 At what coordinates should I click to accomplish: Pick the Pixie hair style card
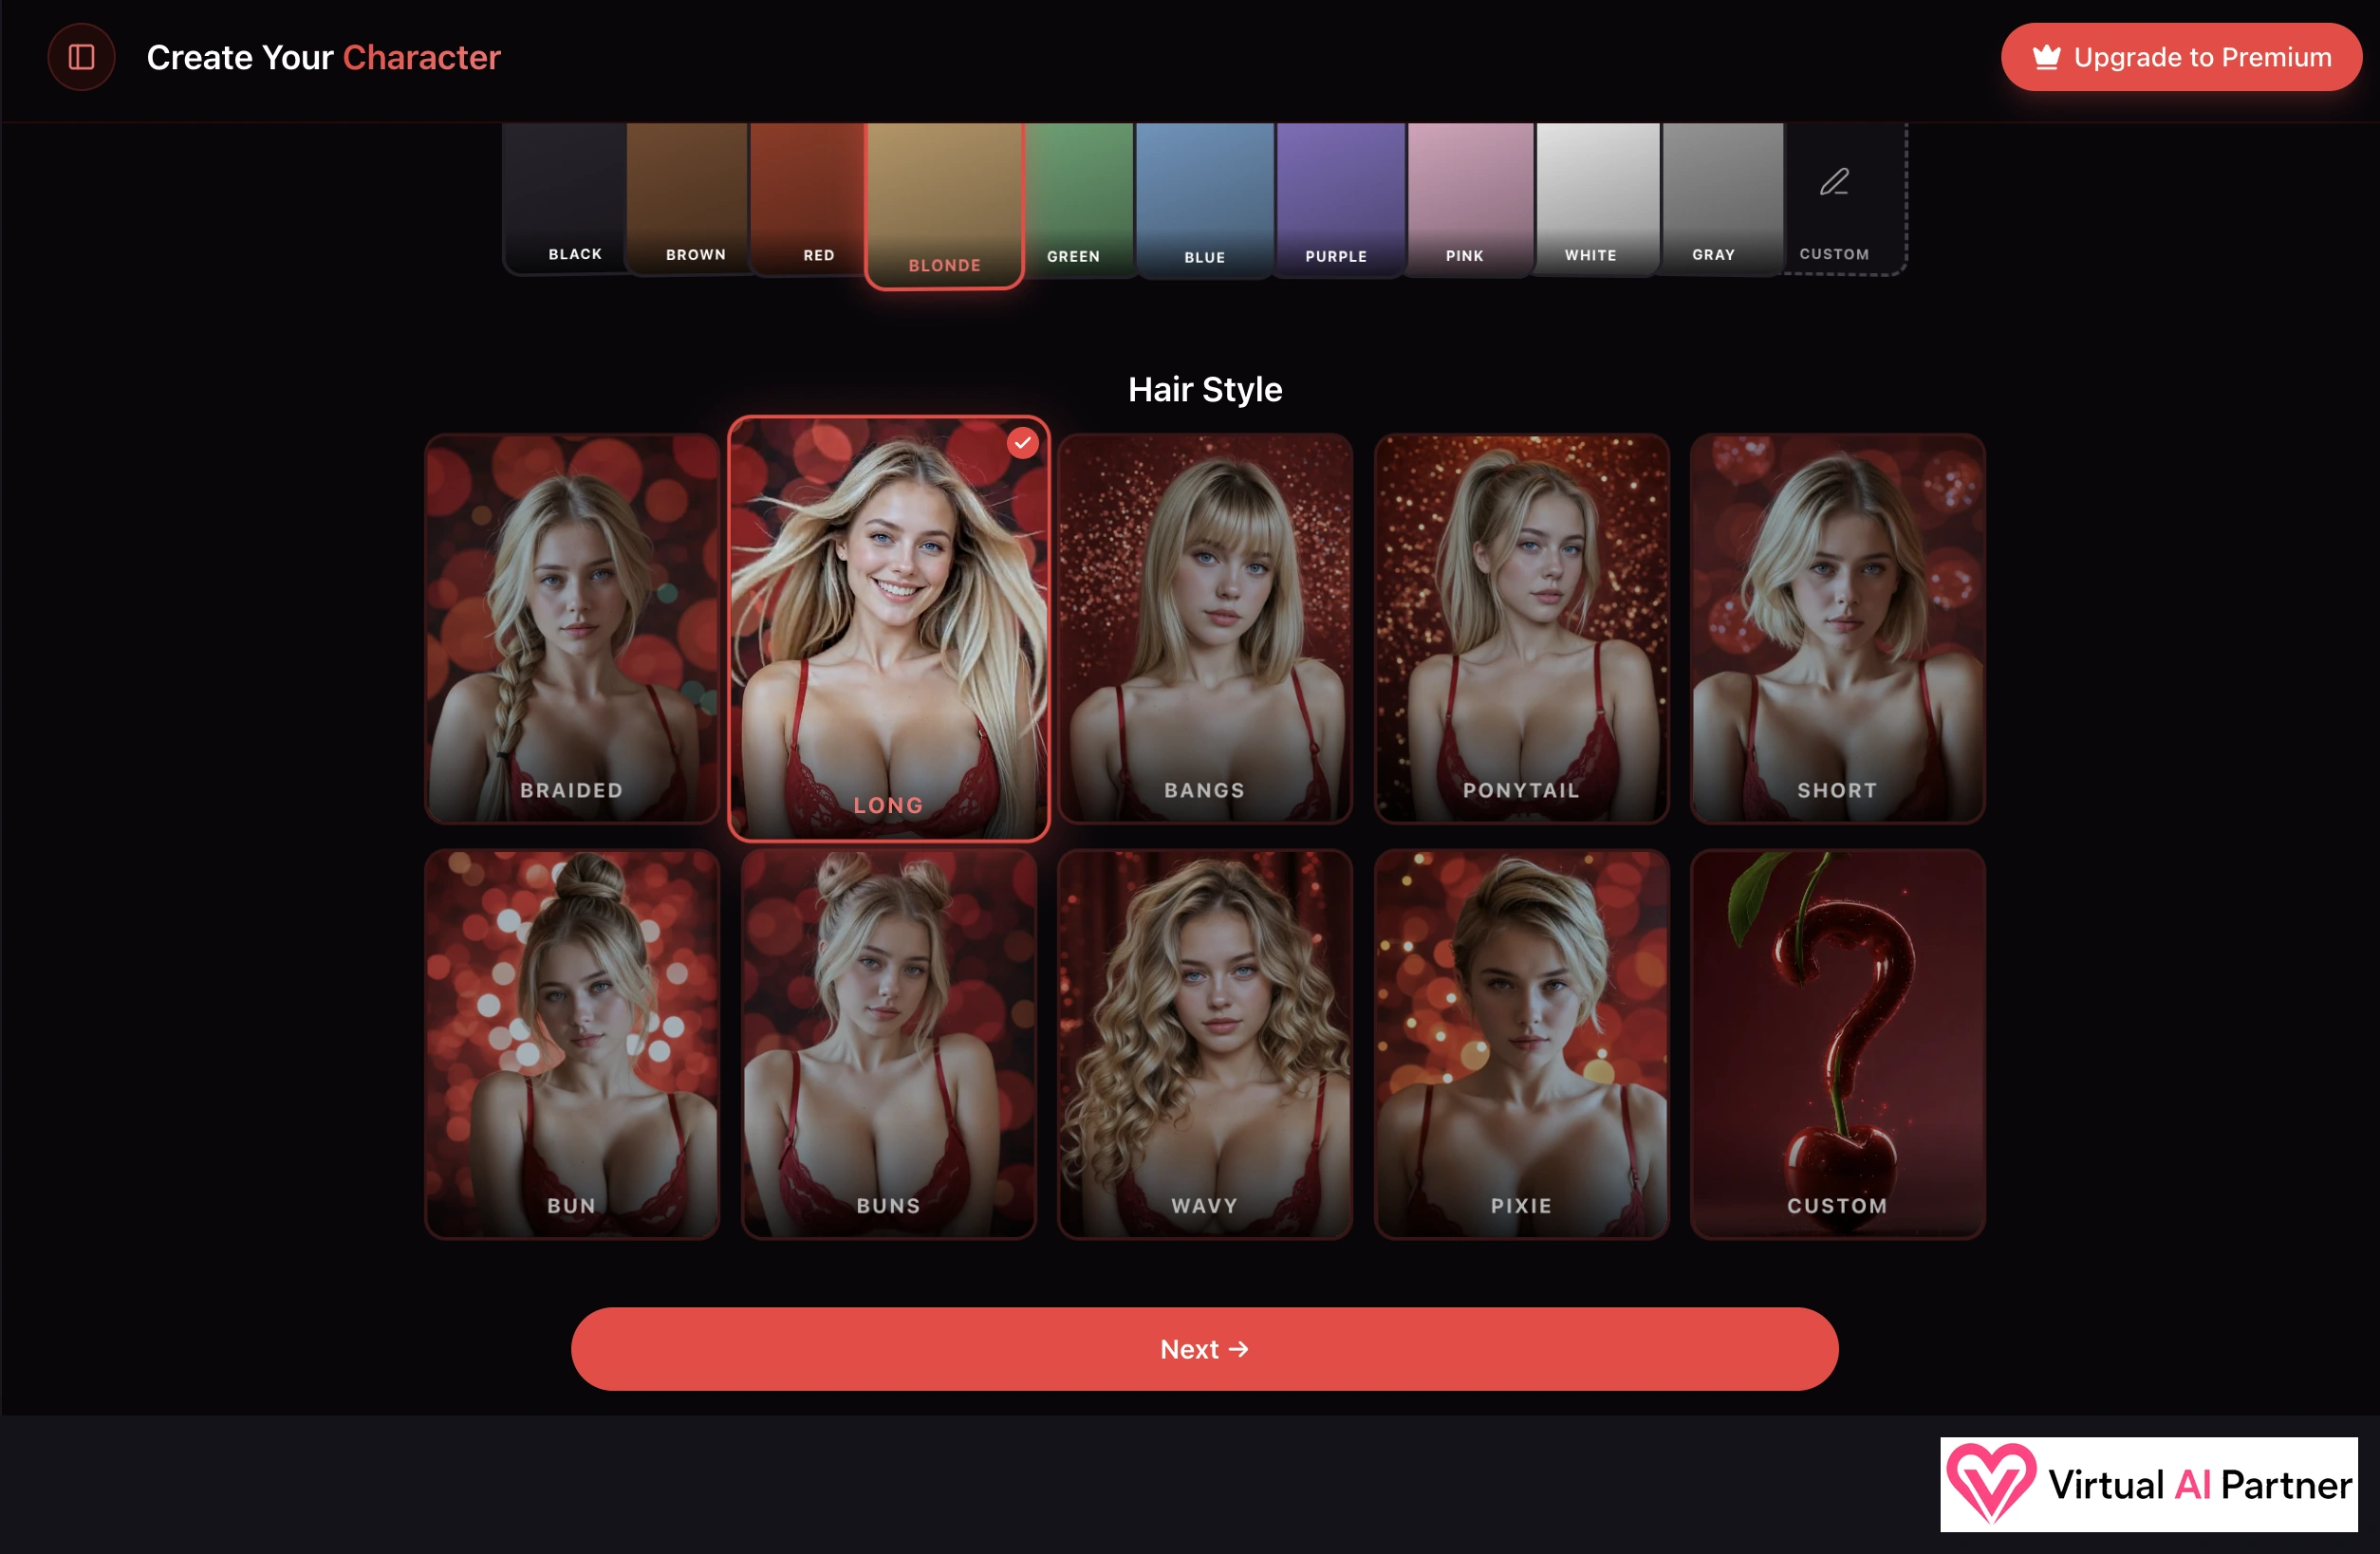tap(1521, 1044)
